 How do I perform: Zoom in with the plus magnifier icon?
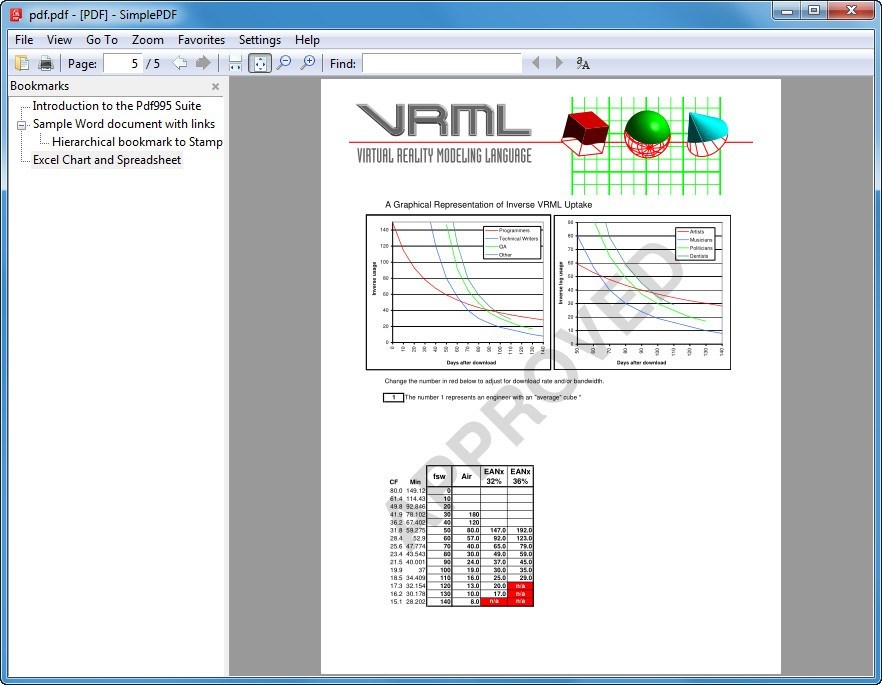click(x=306, y=62)
